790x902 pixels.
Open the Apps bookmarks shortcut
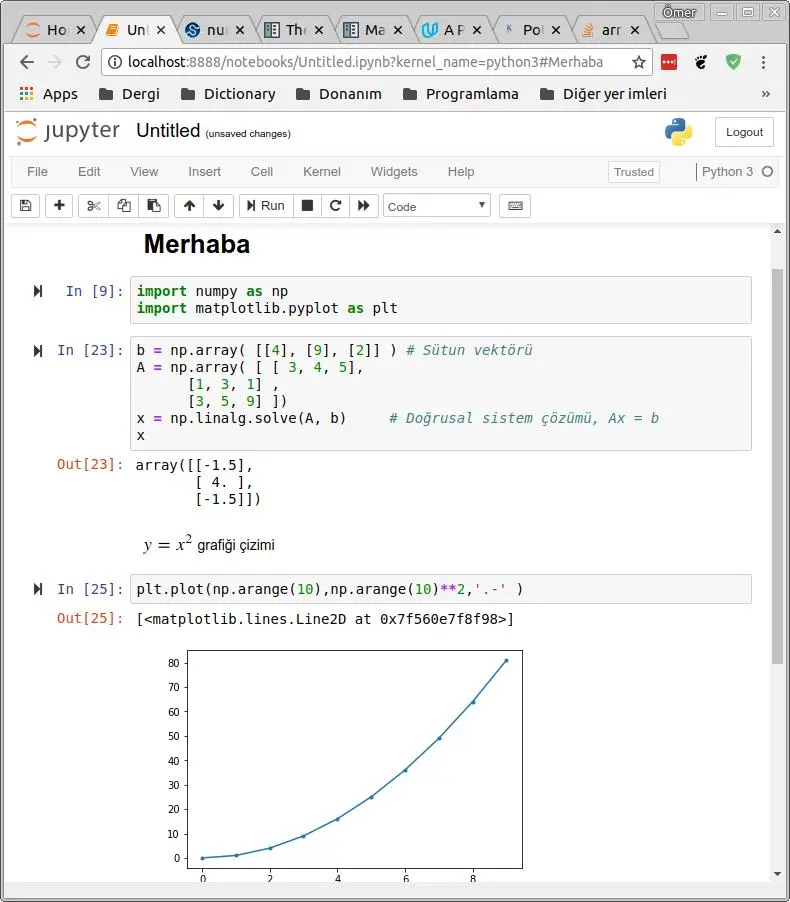(x=49, y=94)
